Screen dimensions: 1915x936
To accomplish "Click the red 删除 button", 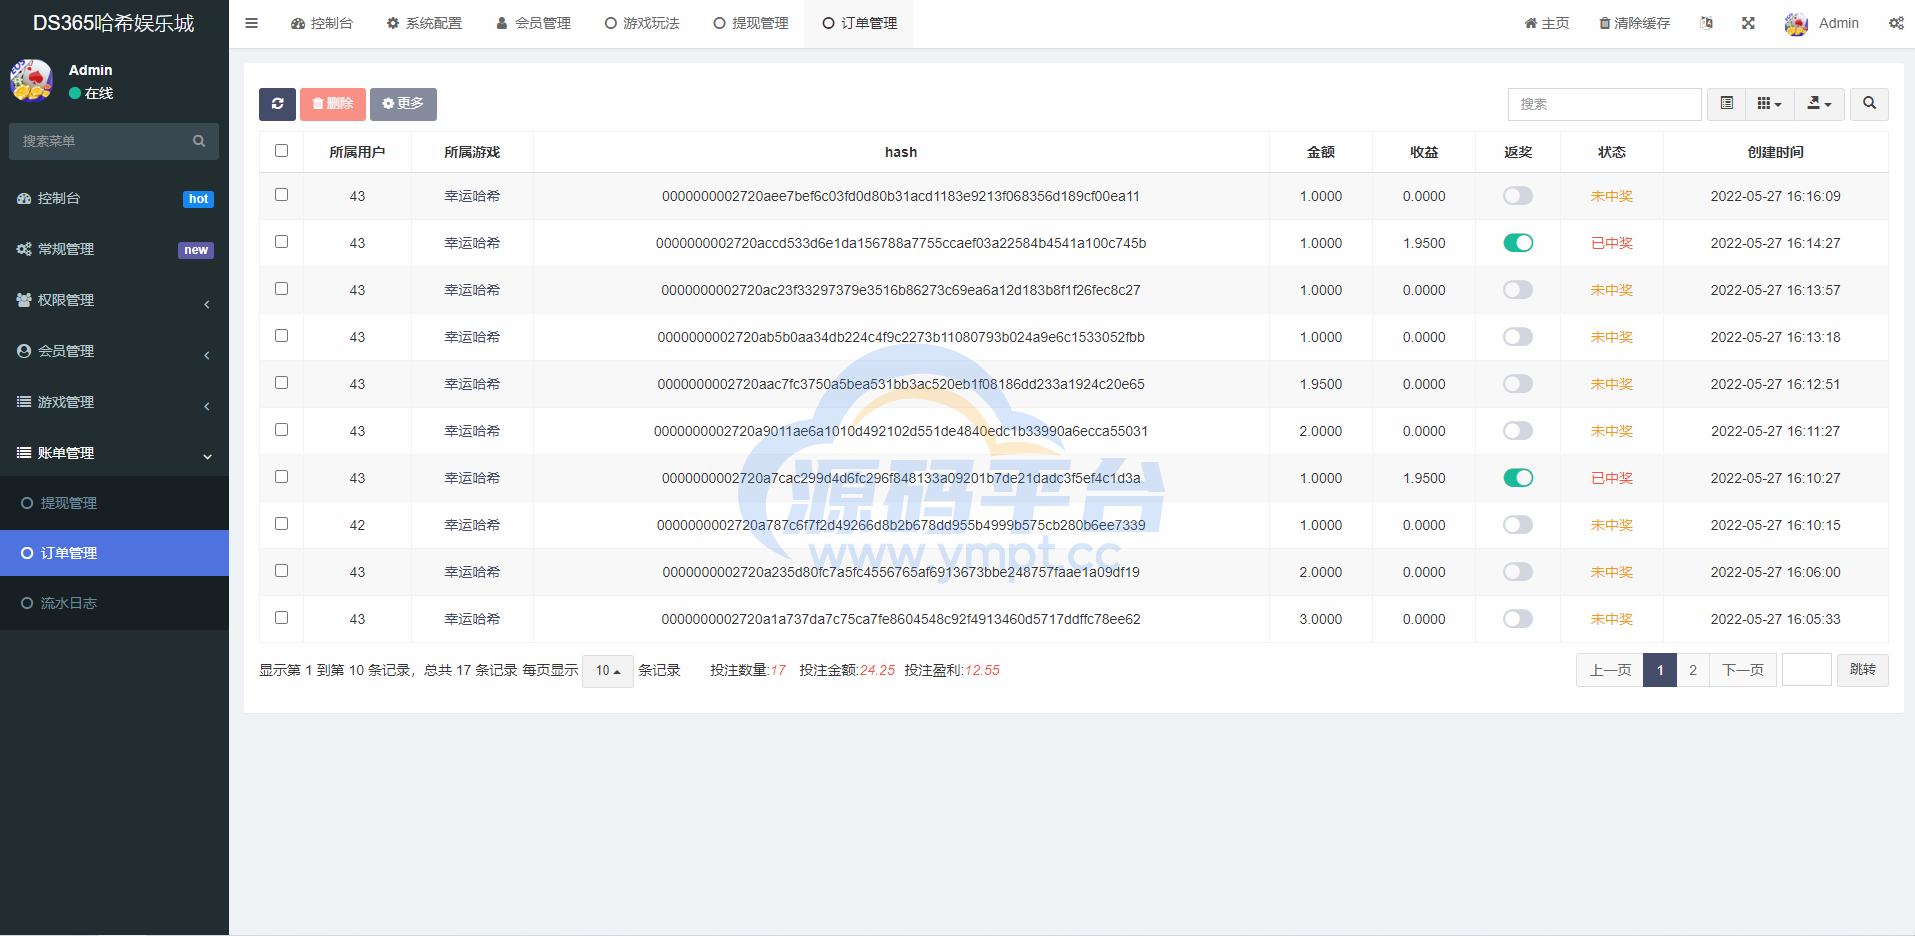I will [x=332, y=104].
